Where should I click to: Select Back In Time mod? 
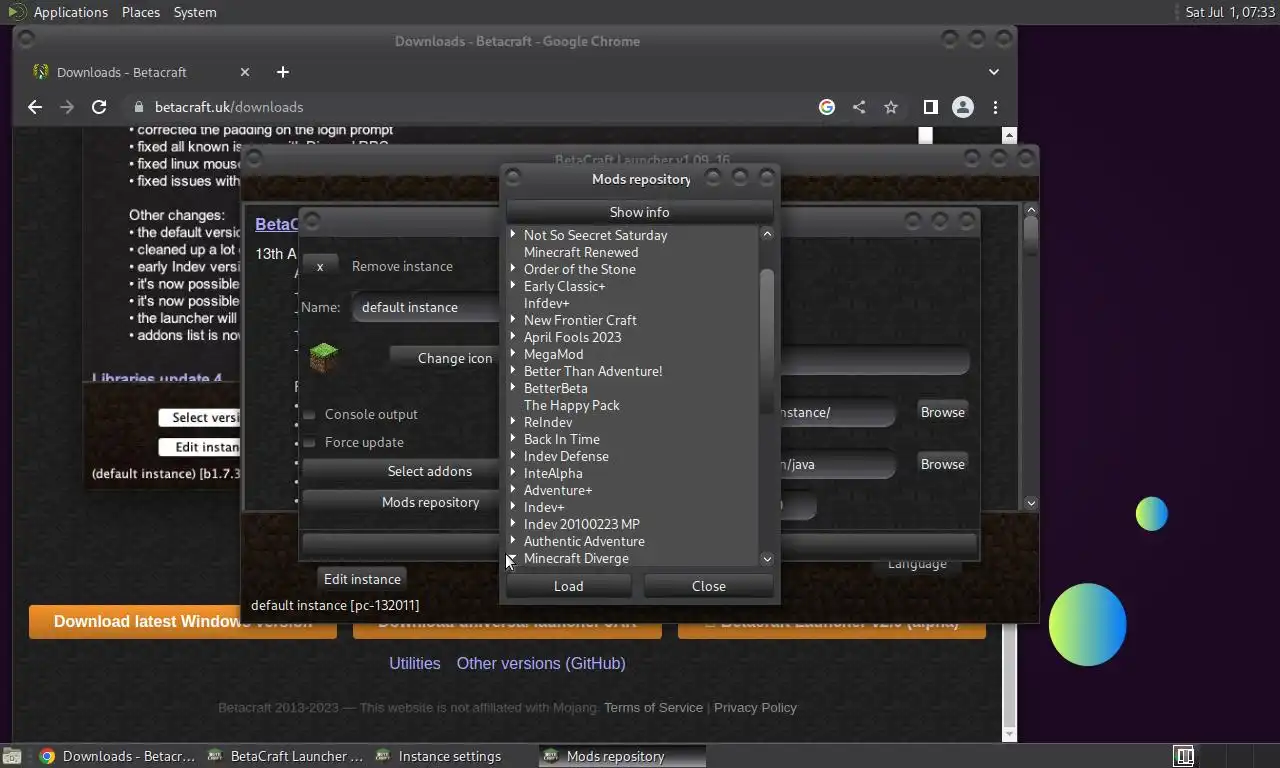[562, 439]
